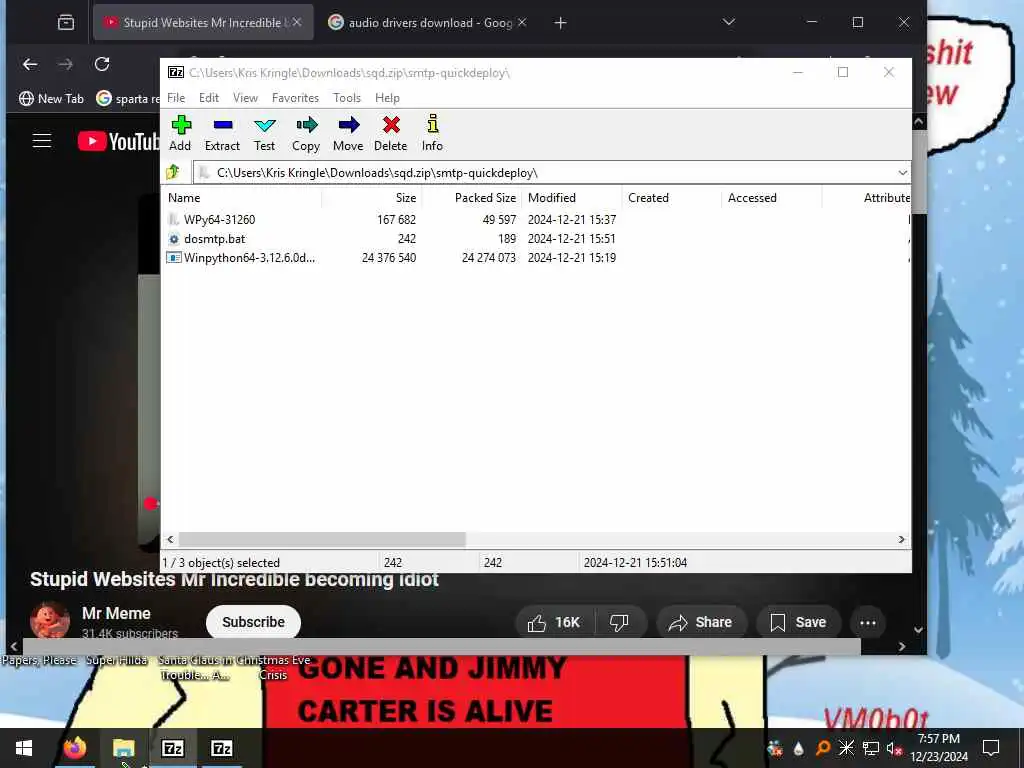Expand the 7-Zip address path dropdown
This screenshot has height=768, width=1024.
tap(903, 173)
